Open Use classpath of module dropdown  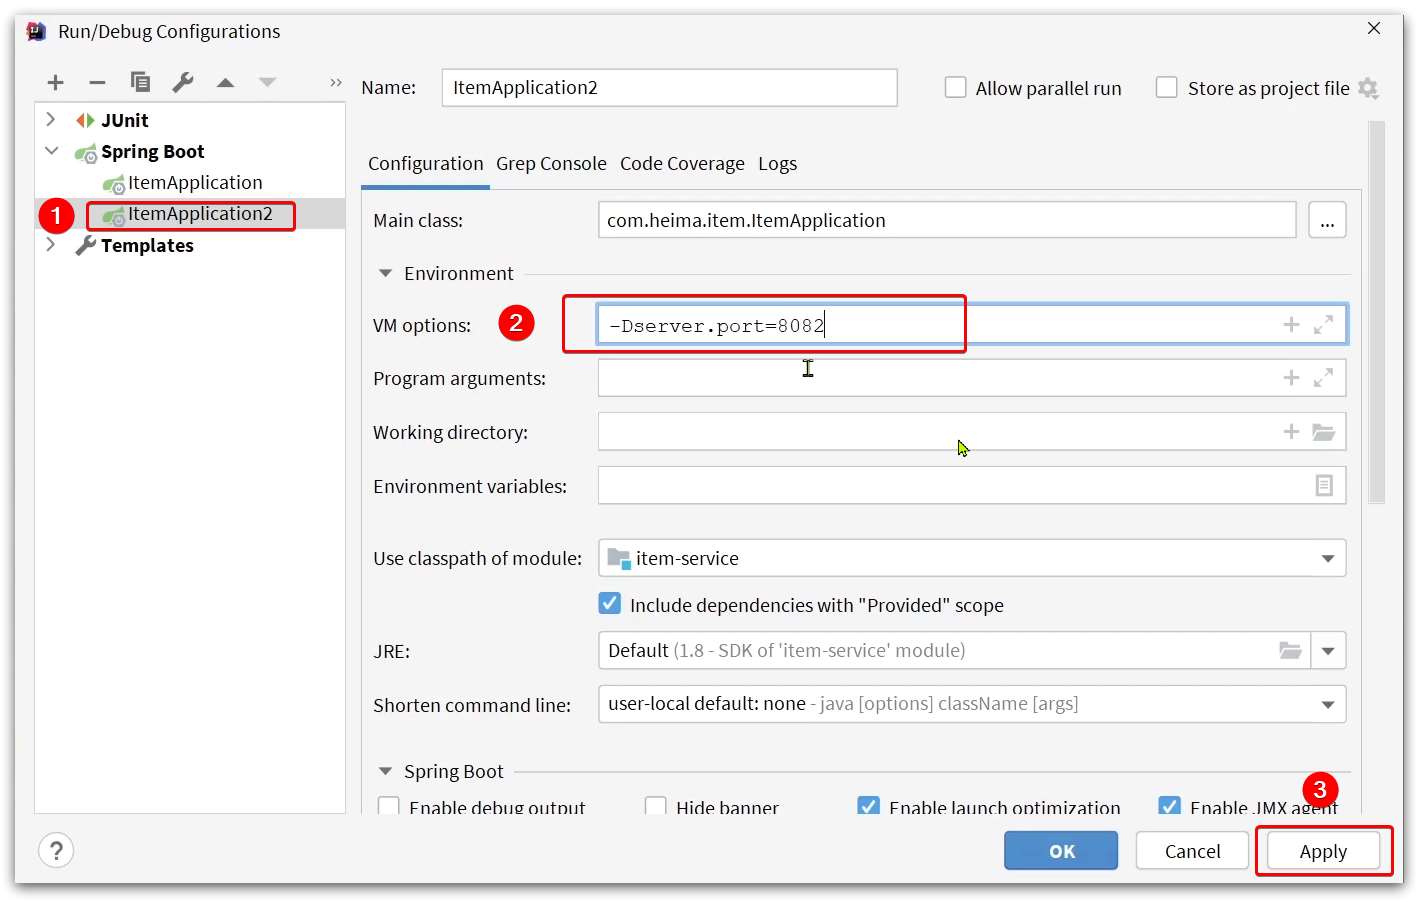click(x=1327, y=559)
